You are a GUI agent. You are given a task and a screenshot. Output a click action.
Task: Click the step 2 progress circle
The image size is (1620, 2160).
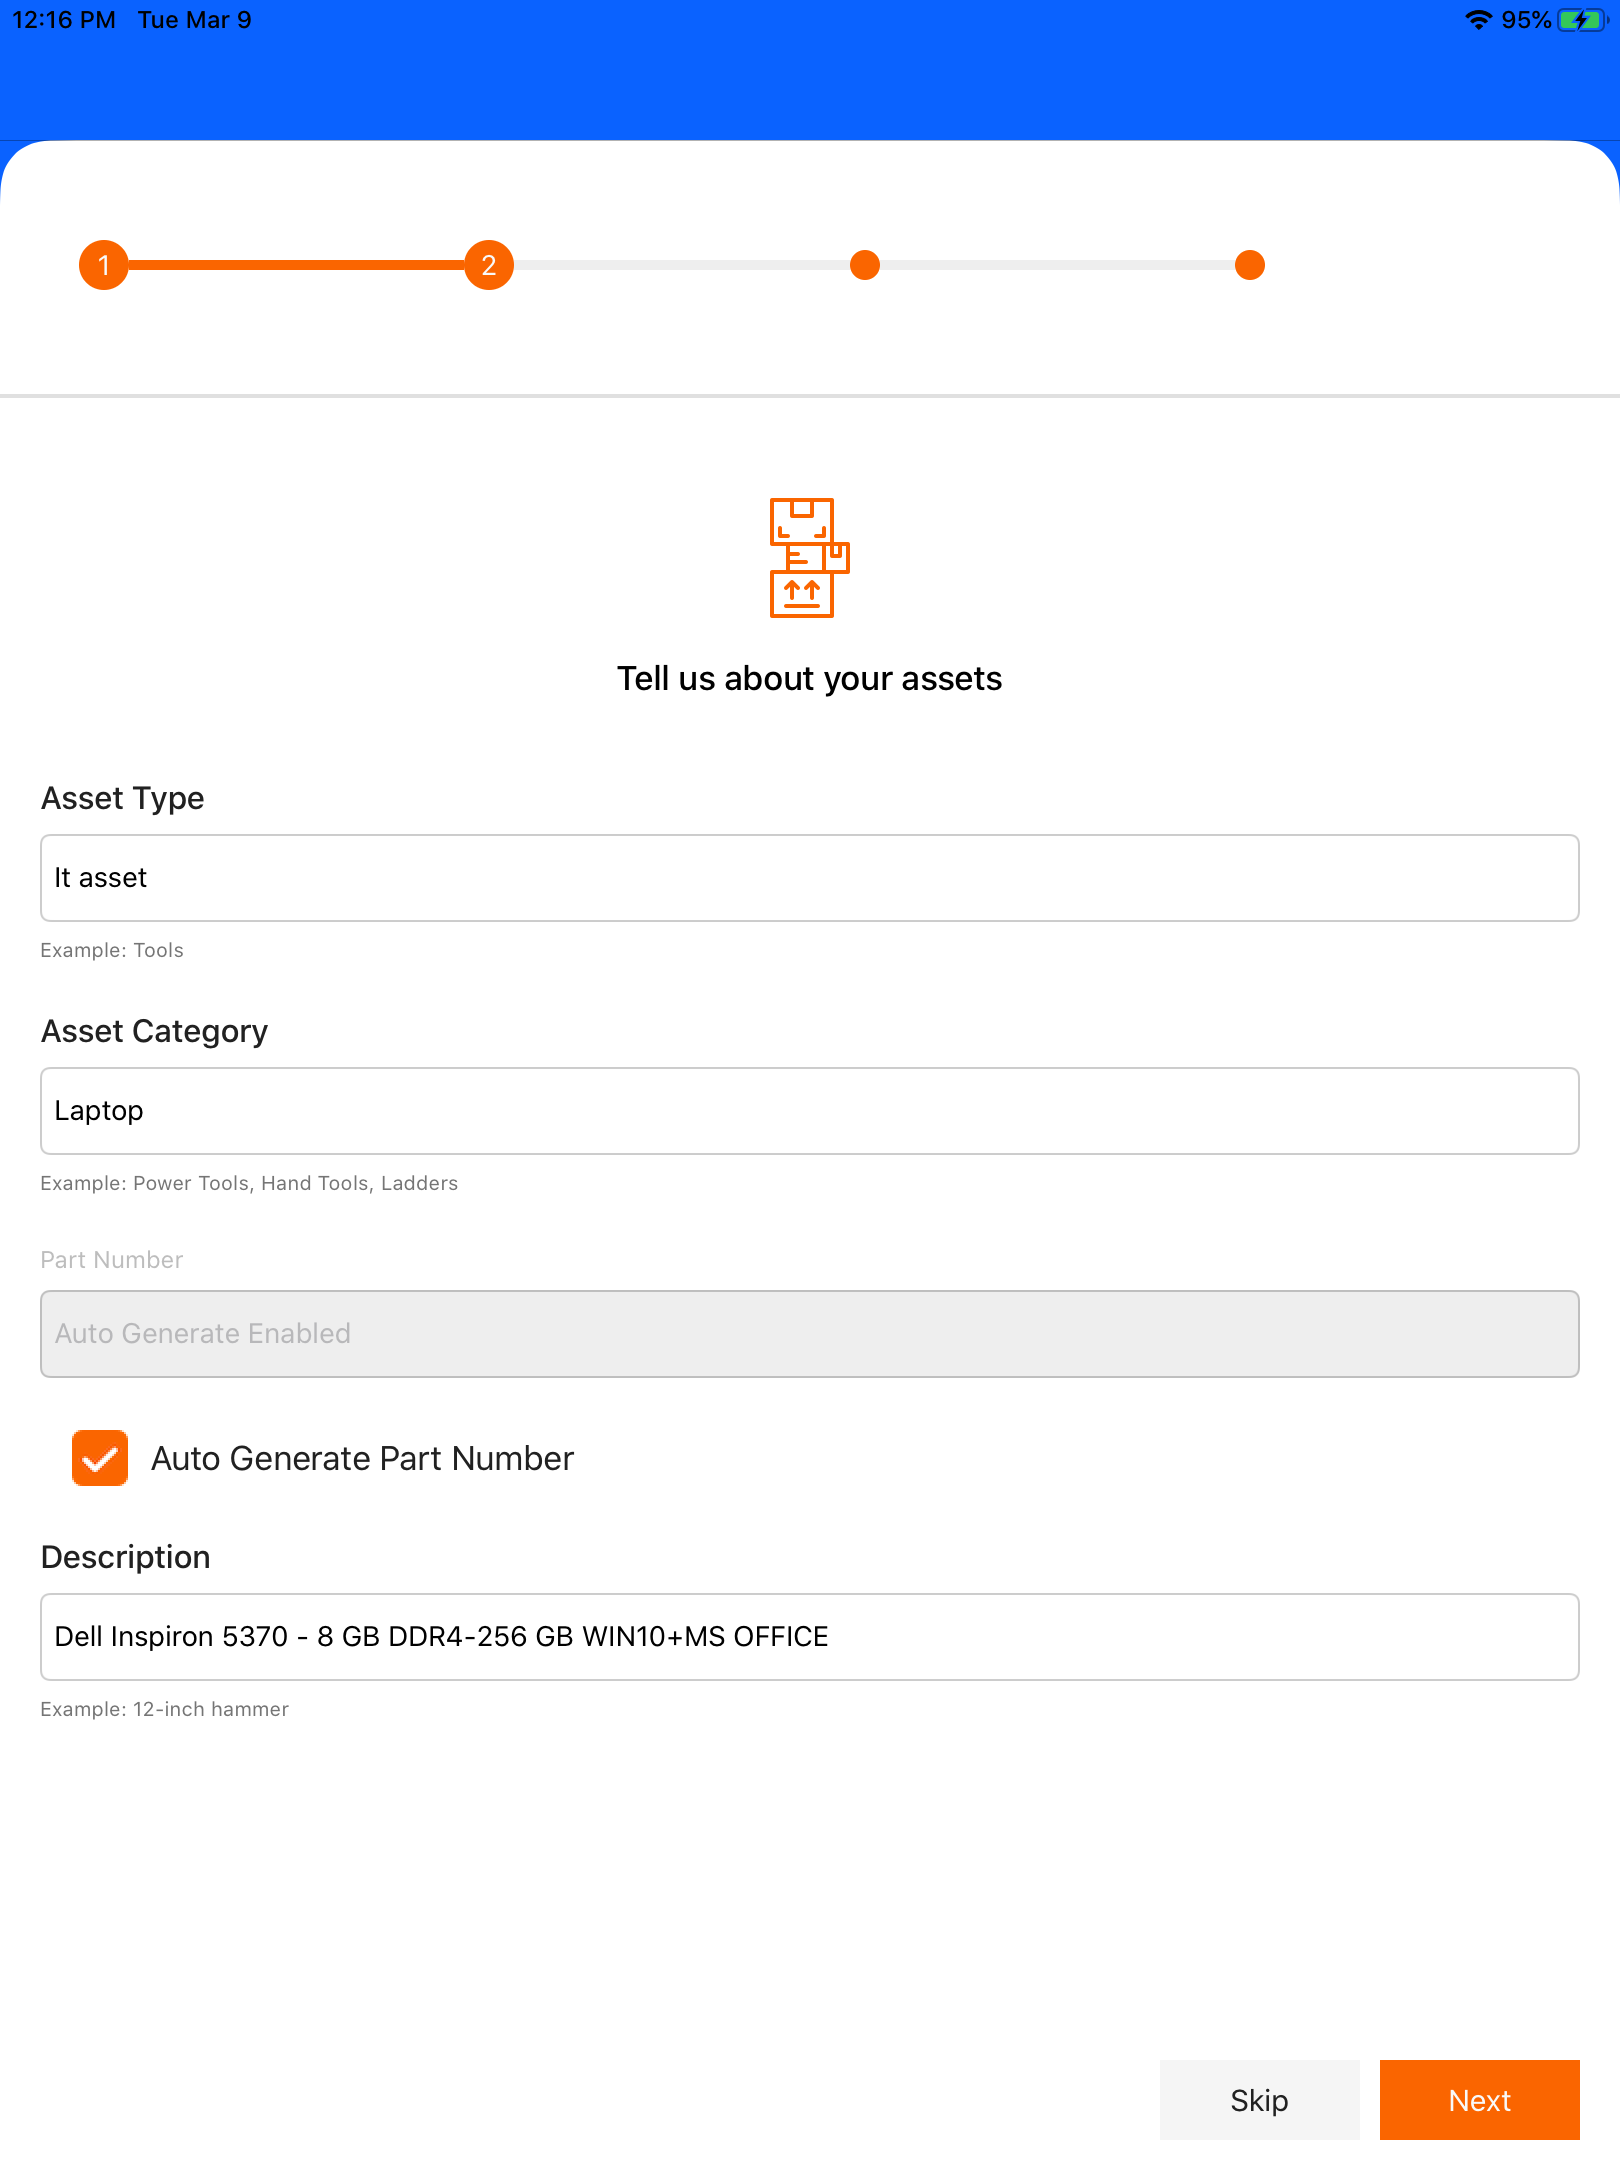[489, 265]
